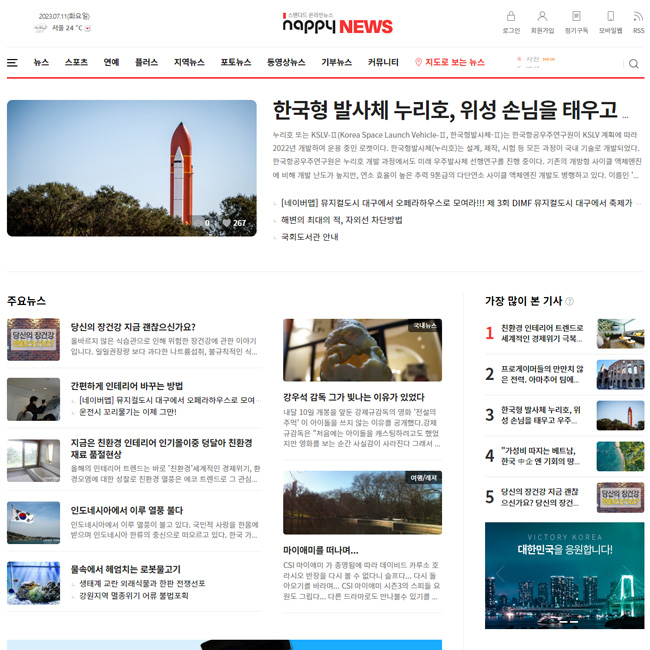650x650 pixels.
Task: Open the 플러스 menu
Action: 146,62
